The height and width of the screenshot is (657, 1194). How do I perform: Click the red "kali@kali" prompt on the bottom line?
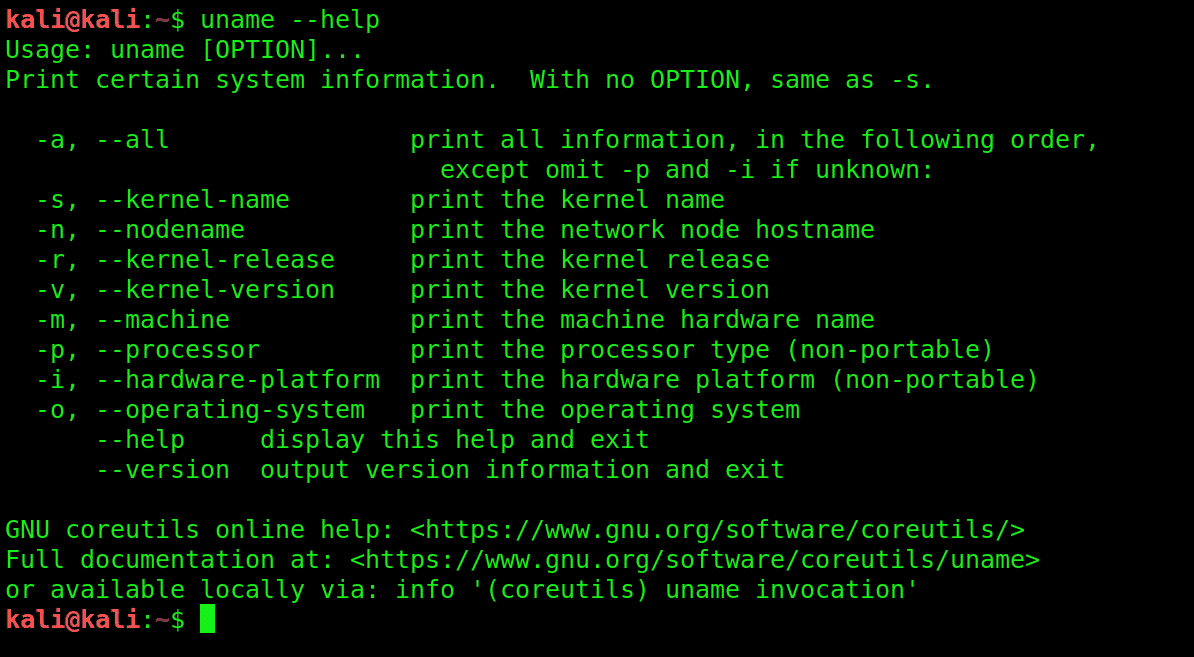tap(72, 620)
